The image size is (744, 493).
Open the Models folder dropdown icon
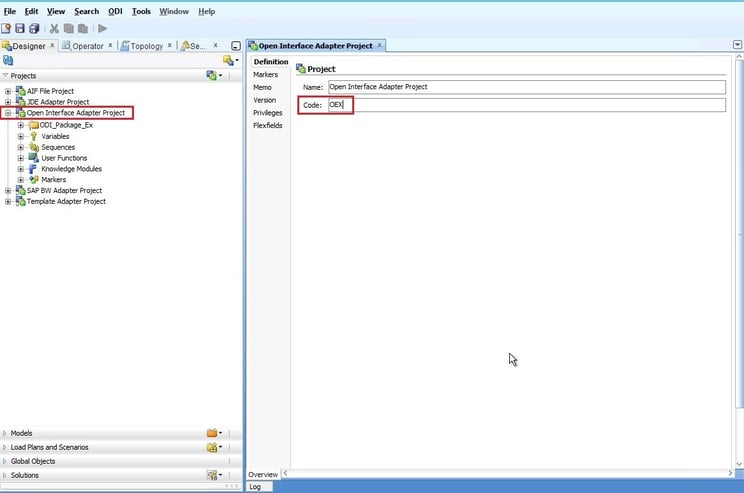[x=214, y=433]
